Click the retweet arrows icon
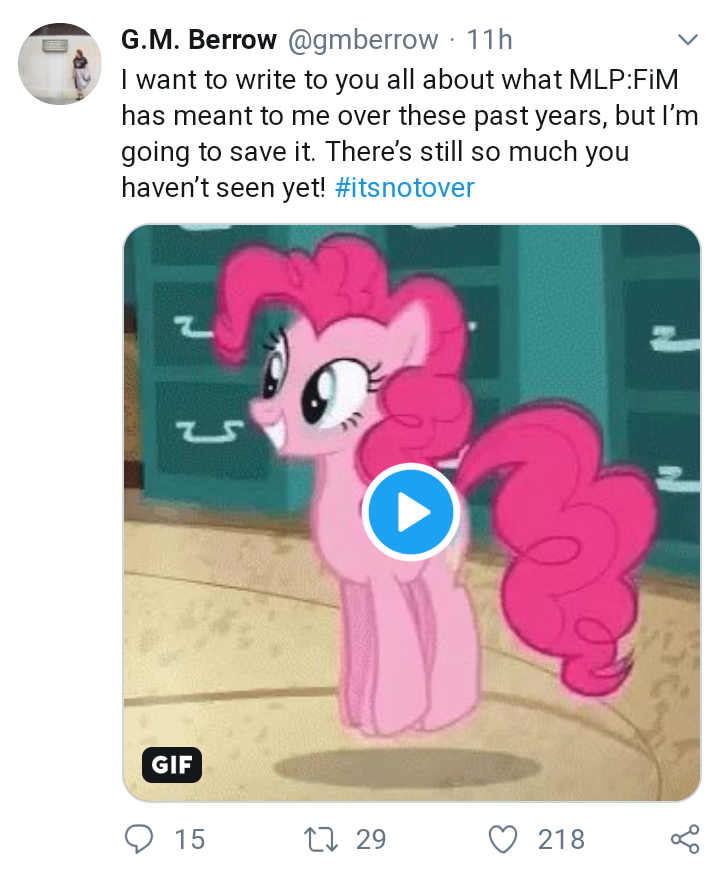Screen dimensions: 720x882 pyautogui.click(x=320, y=840)
